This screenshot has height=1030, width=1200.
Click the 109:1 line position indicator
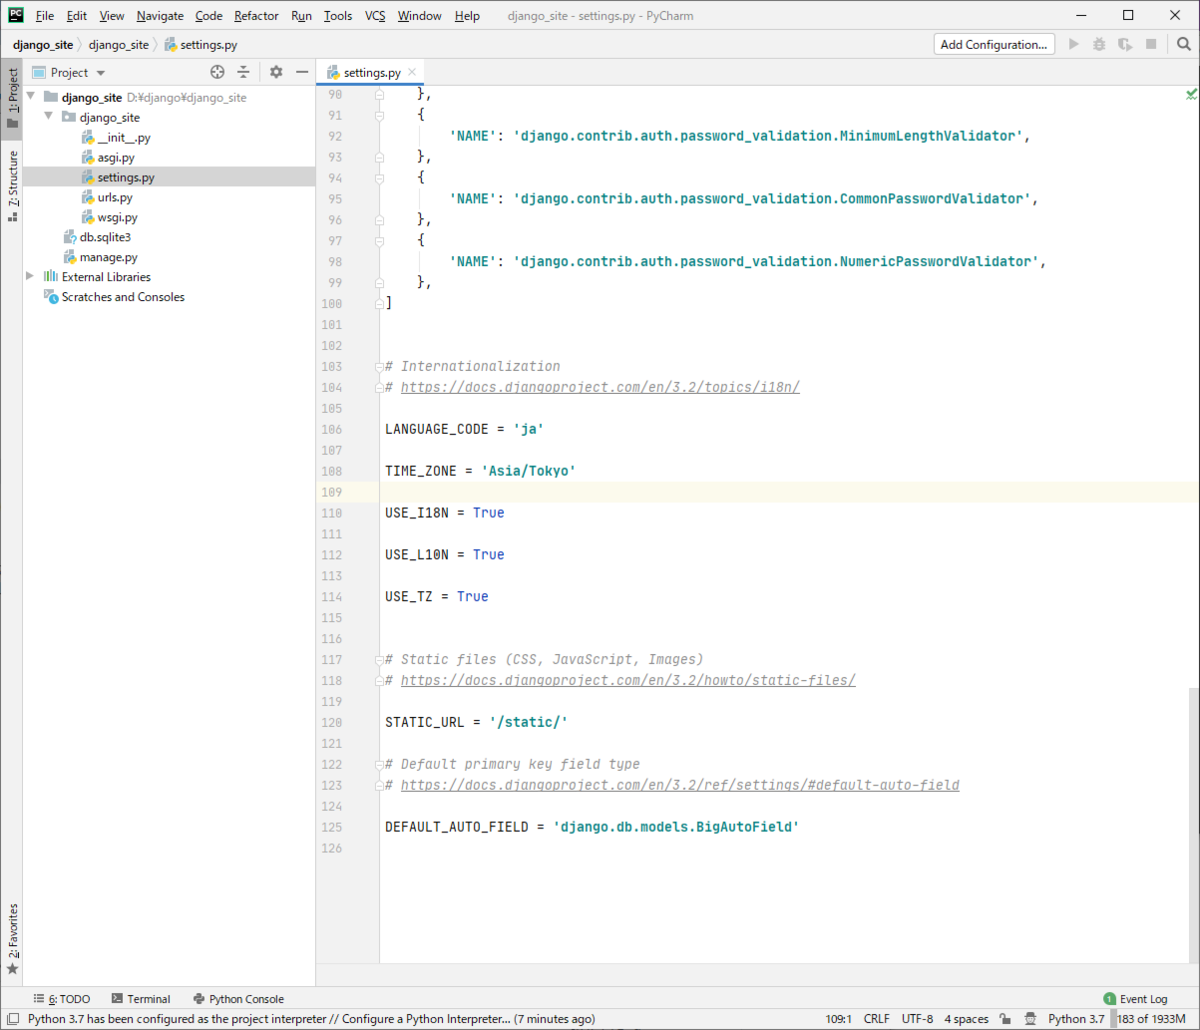(x=839, y=1019)
